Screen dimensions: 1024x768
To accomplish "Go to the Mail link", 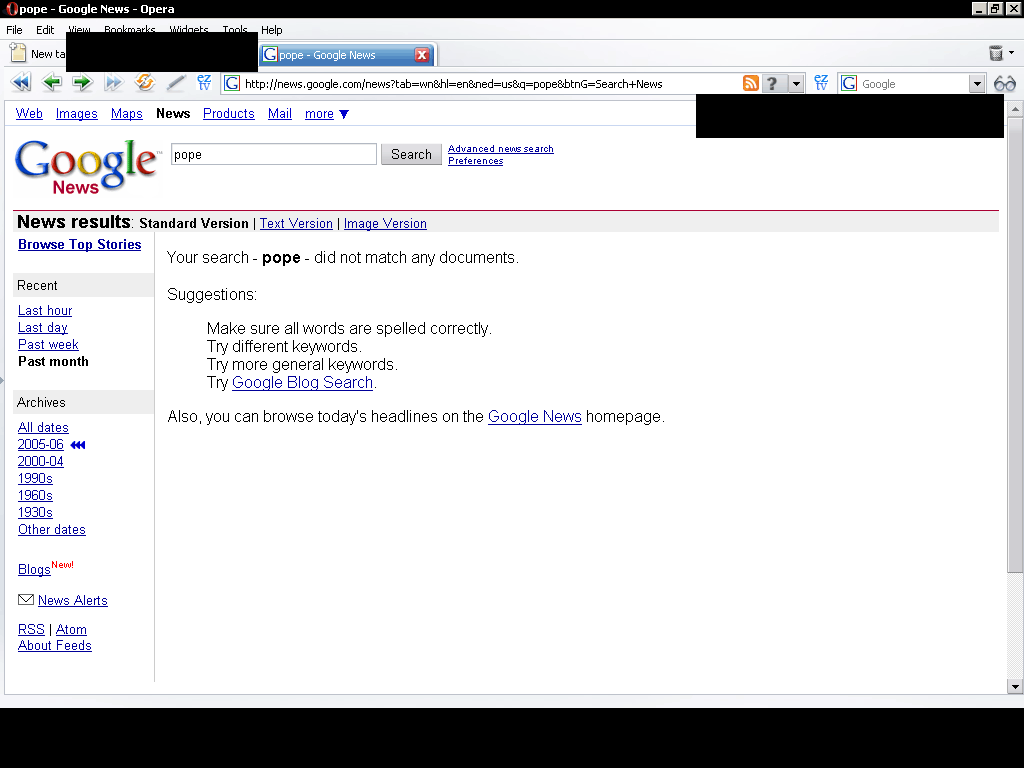I will (x=280, y=114).
